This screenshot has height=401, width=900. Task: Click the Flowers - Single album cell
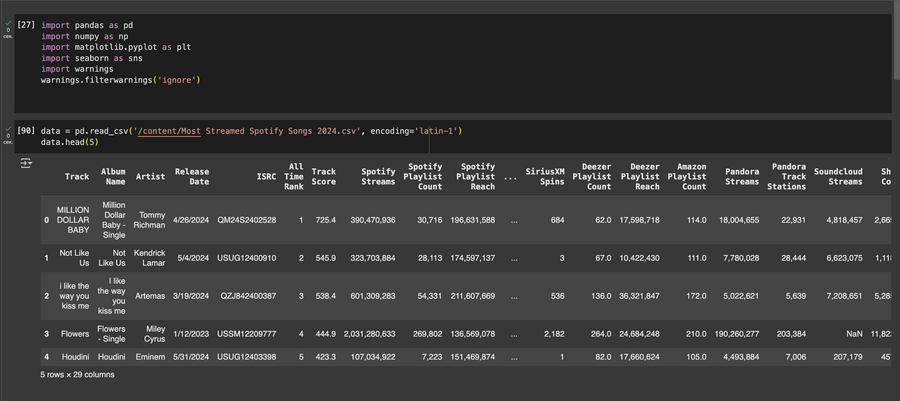pyautogui.click(x=111, y=333)
